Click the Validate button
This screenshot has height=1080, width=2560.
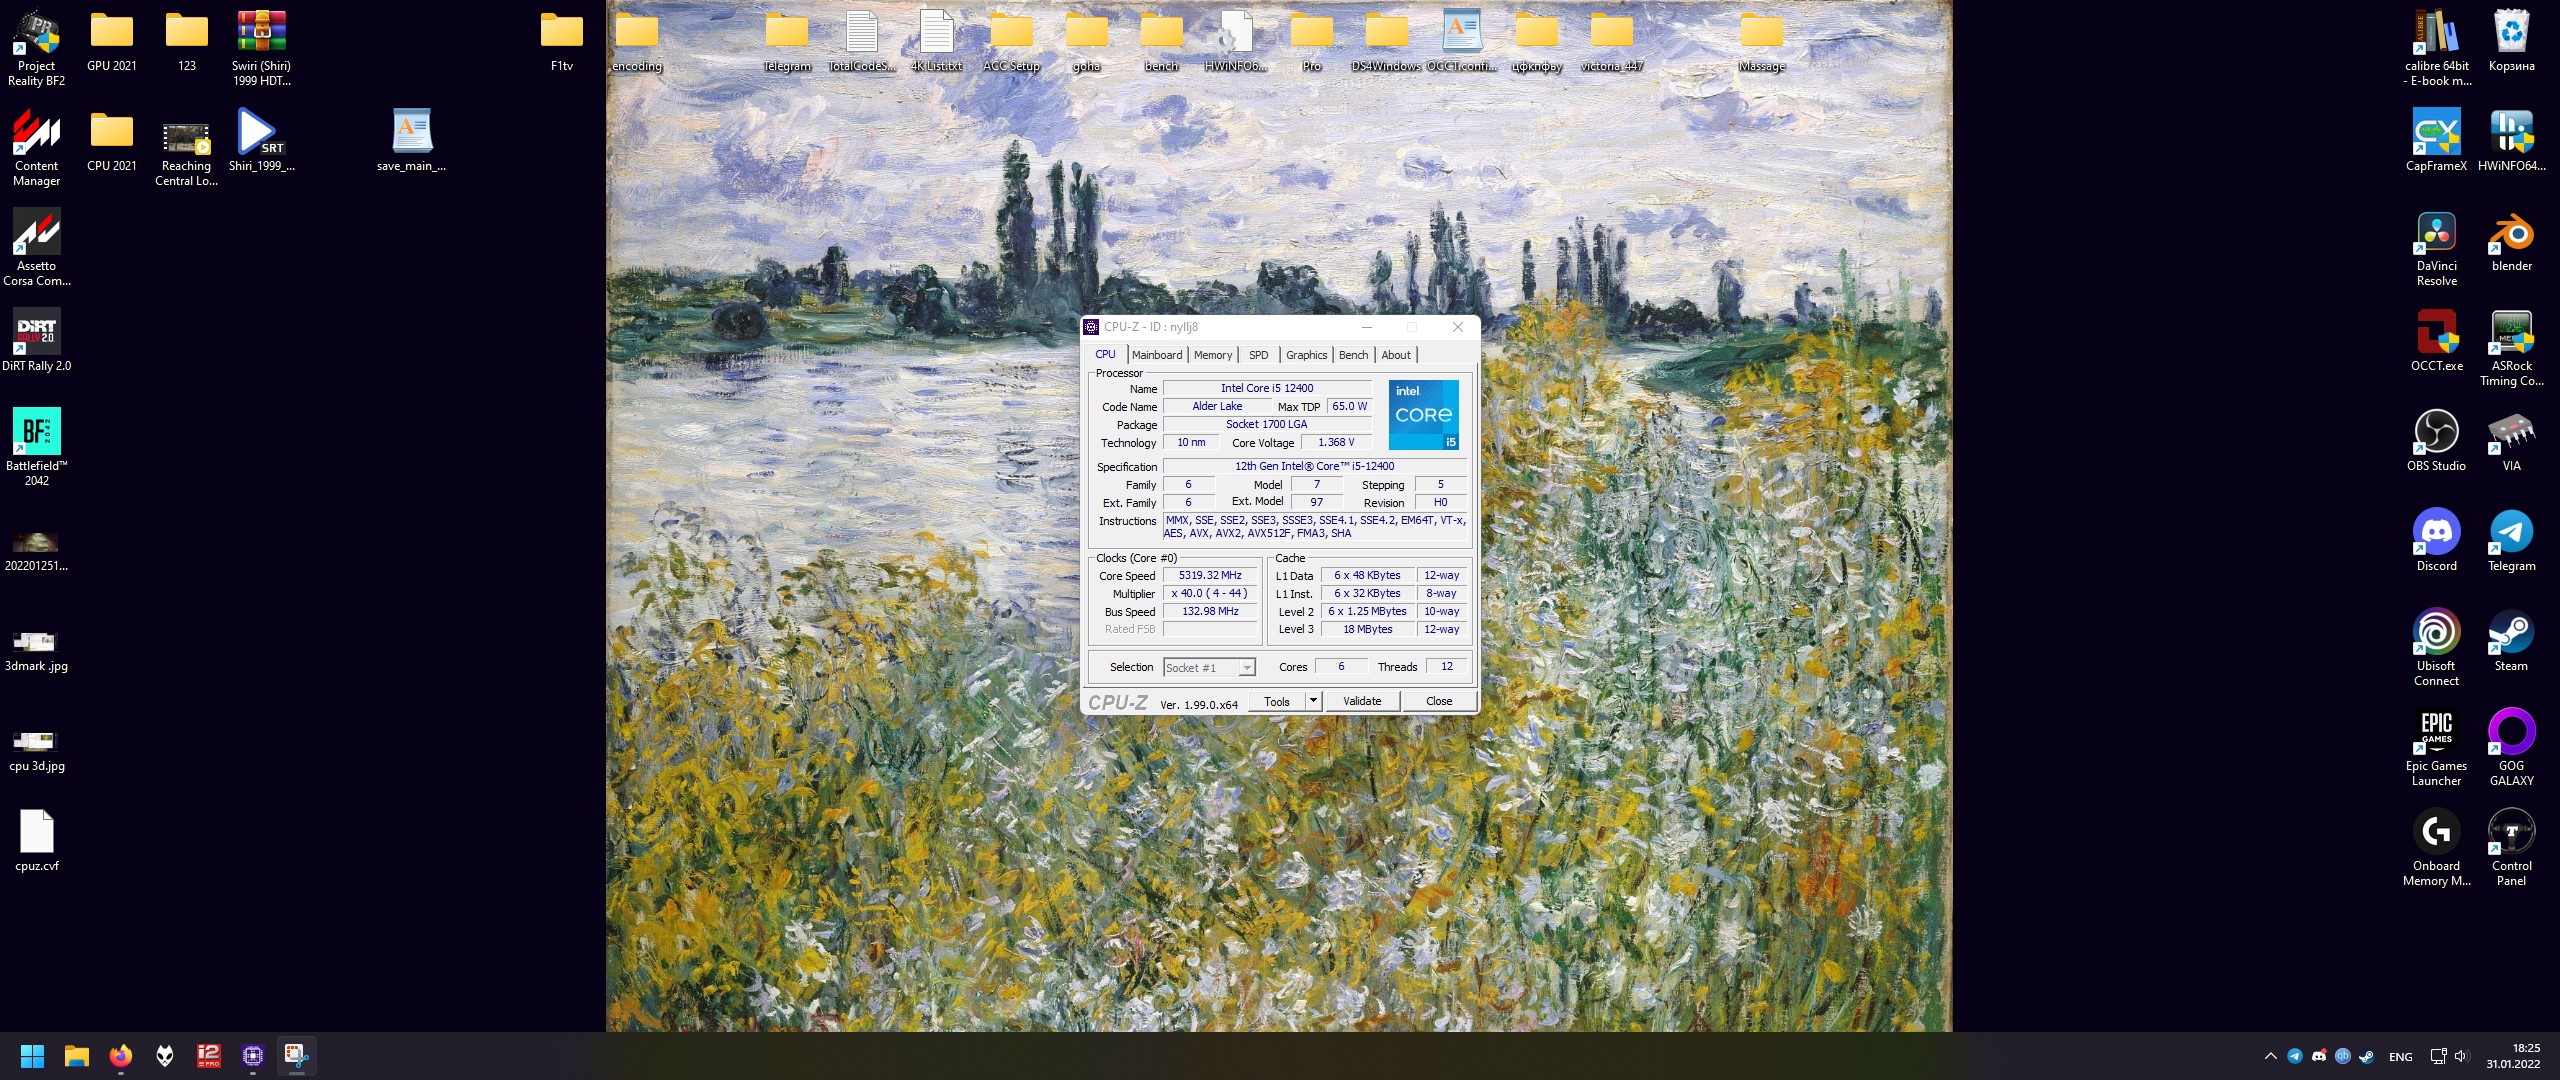[1362, 701]
